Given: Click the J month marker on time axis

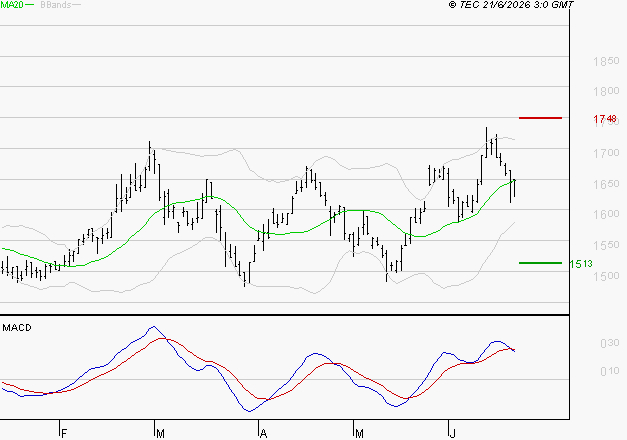Looking at the screenshot, I should pyautogui.click(x=453, y=434).
